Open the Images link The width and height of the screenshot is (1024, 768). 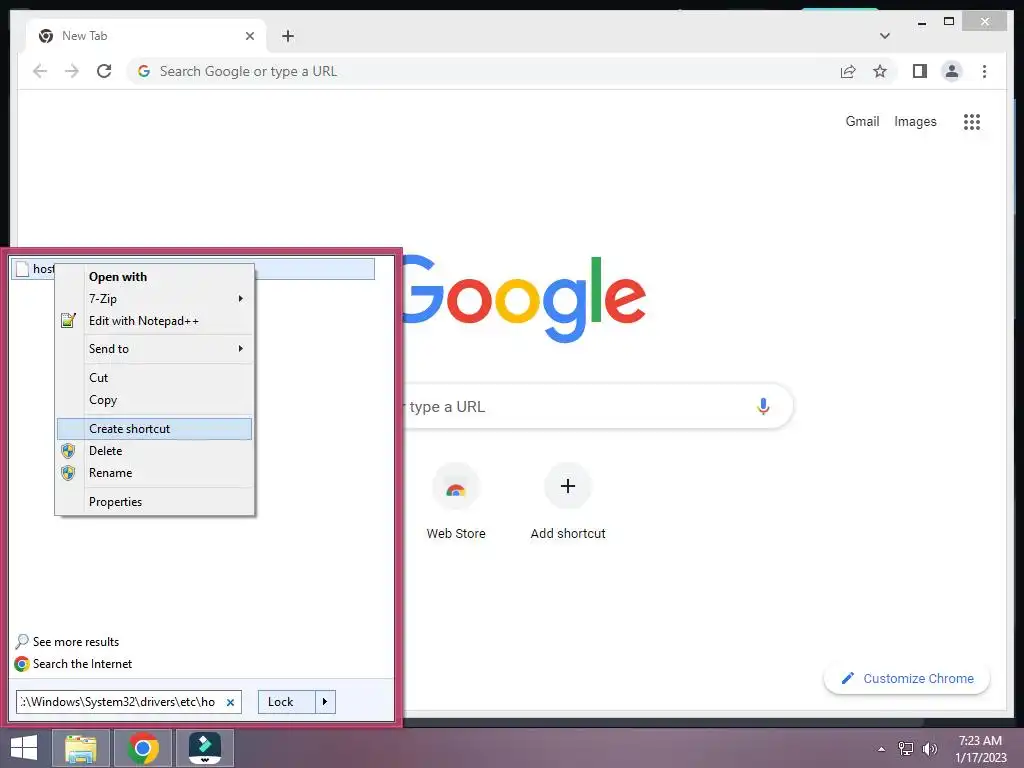(x=915, y=121)
